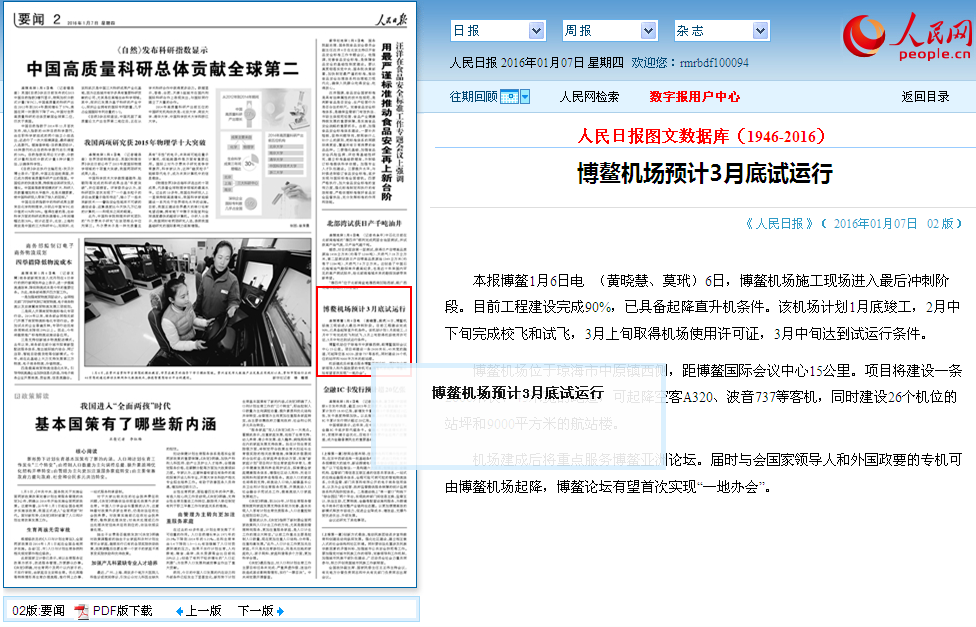Click the right arrow icon after 下一版
The height and width of the screenshot is (627, 976).
(280, 611)
